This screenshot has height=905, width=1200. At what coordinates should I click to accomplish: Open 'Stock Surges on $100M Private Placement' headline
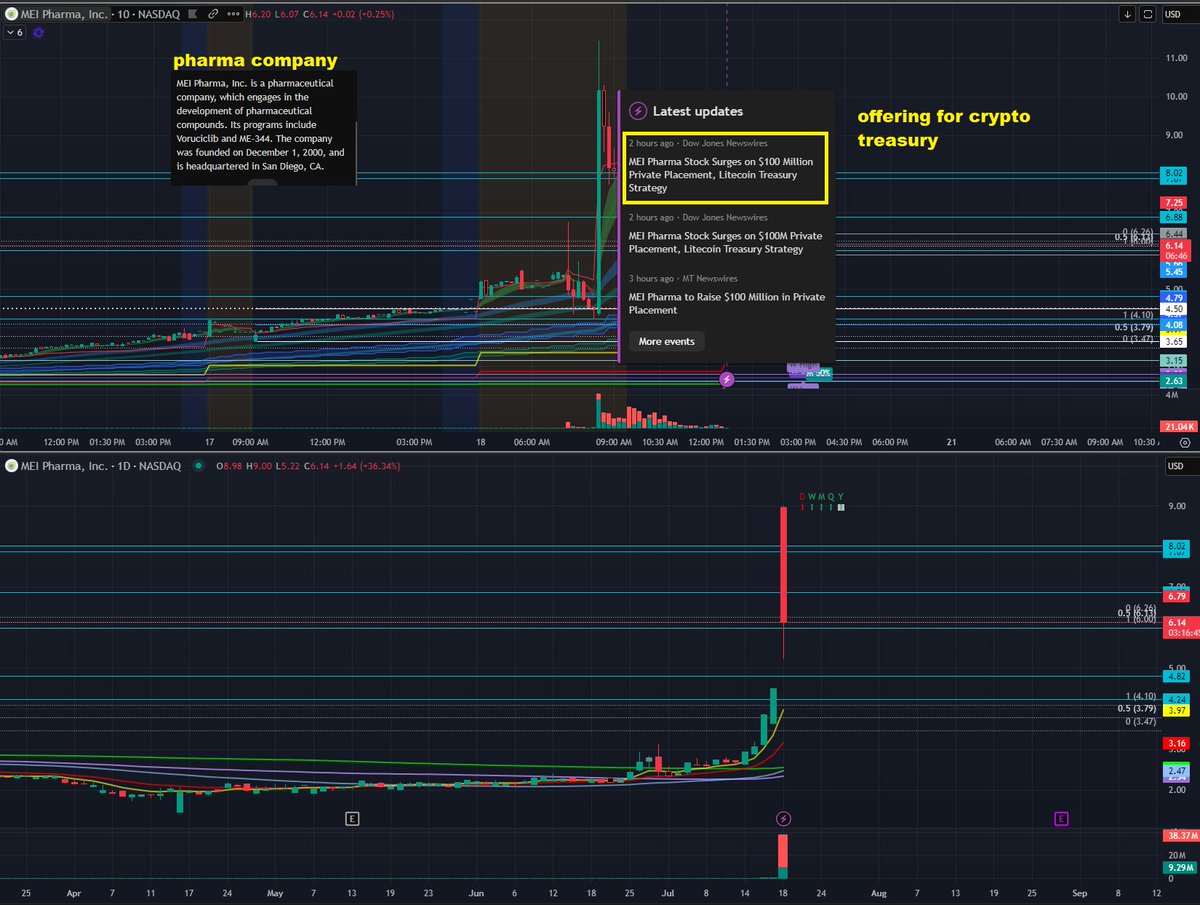tap(725, 242)
